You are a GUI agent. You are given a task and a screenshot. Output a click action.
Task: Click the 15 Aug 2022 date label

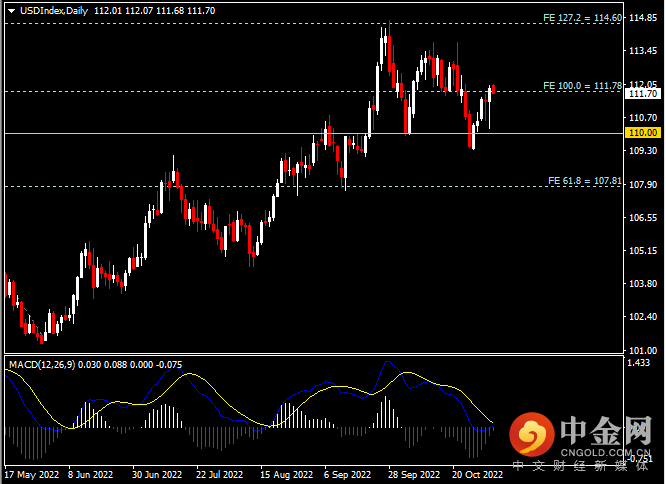[286, 475]
